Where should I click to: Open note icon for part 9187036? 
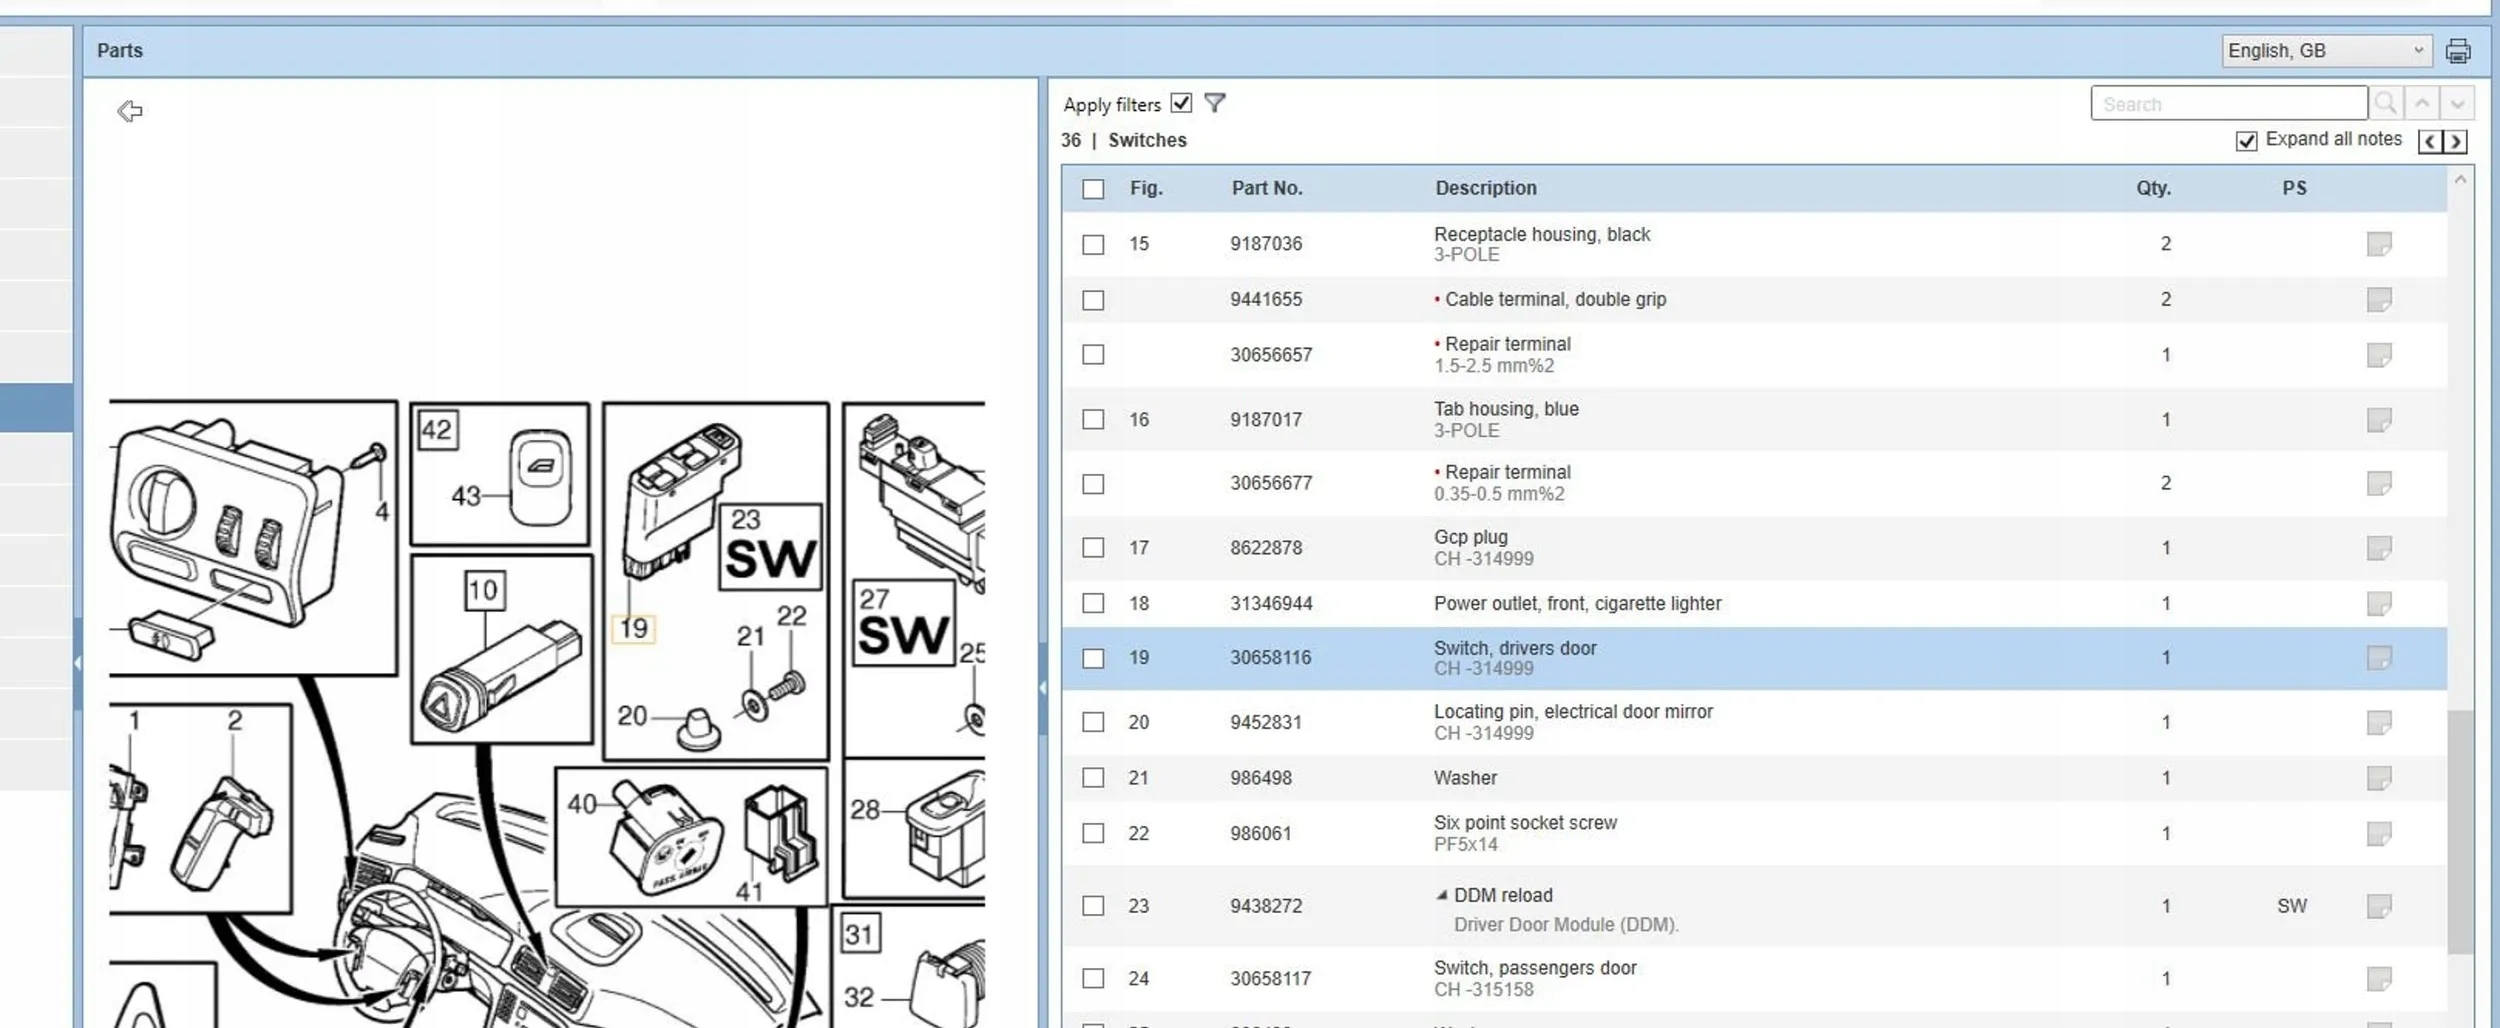click(2379, 244)
